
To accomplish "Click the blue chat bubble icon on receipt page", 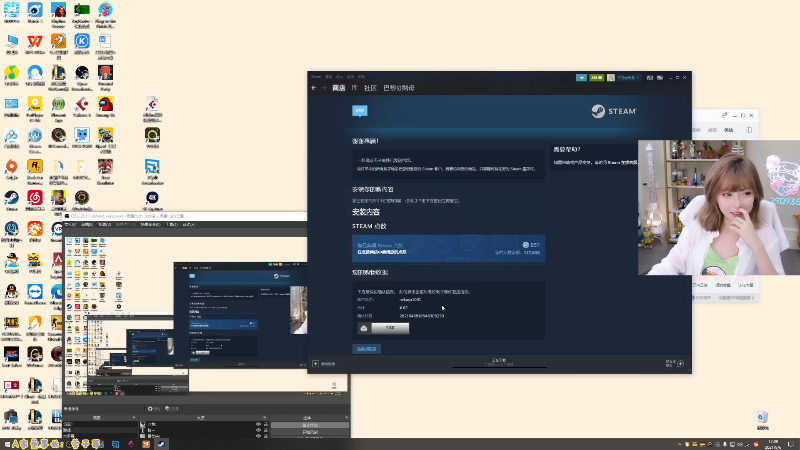I will (360, 111).
